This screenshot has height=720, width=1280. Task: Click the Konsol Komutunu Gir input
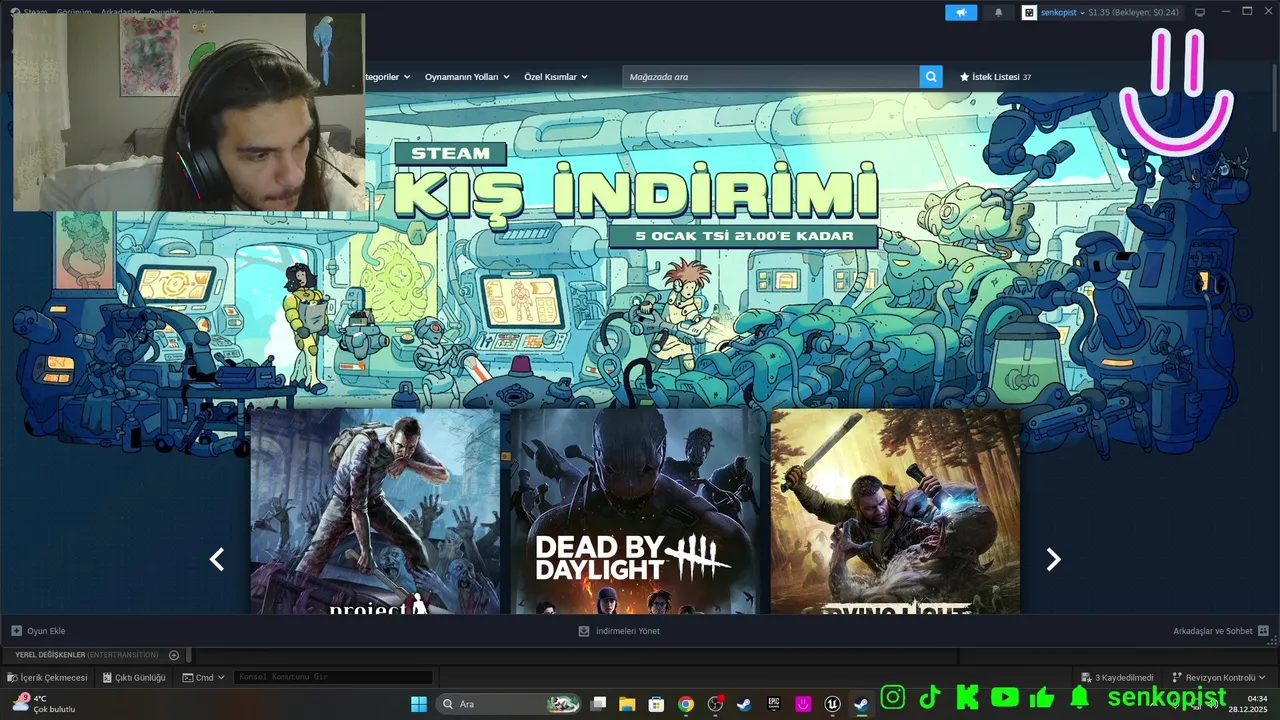coord(333,677)
